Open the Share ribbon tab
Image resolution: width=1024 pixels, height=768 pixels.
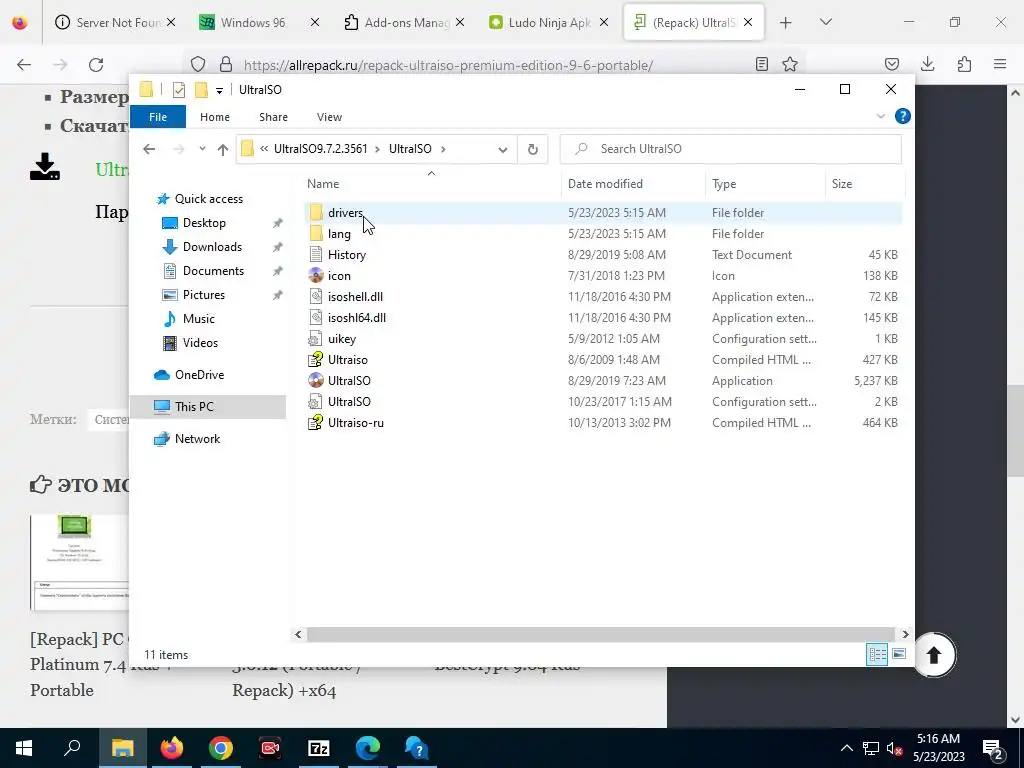tap(273, 117)
